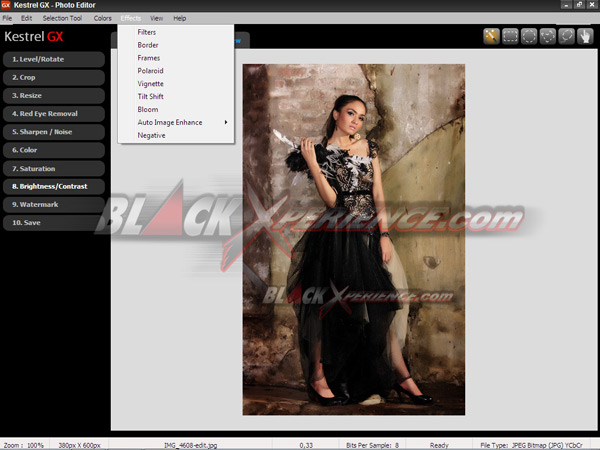The height and width of the screenshot is (450, 600).
Task: Select the rectangular selection tool
Action: [510, 37]
